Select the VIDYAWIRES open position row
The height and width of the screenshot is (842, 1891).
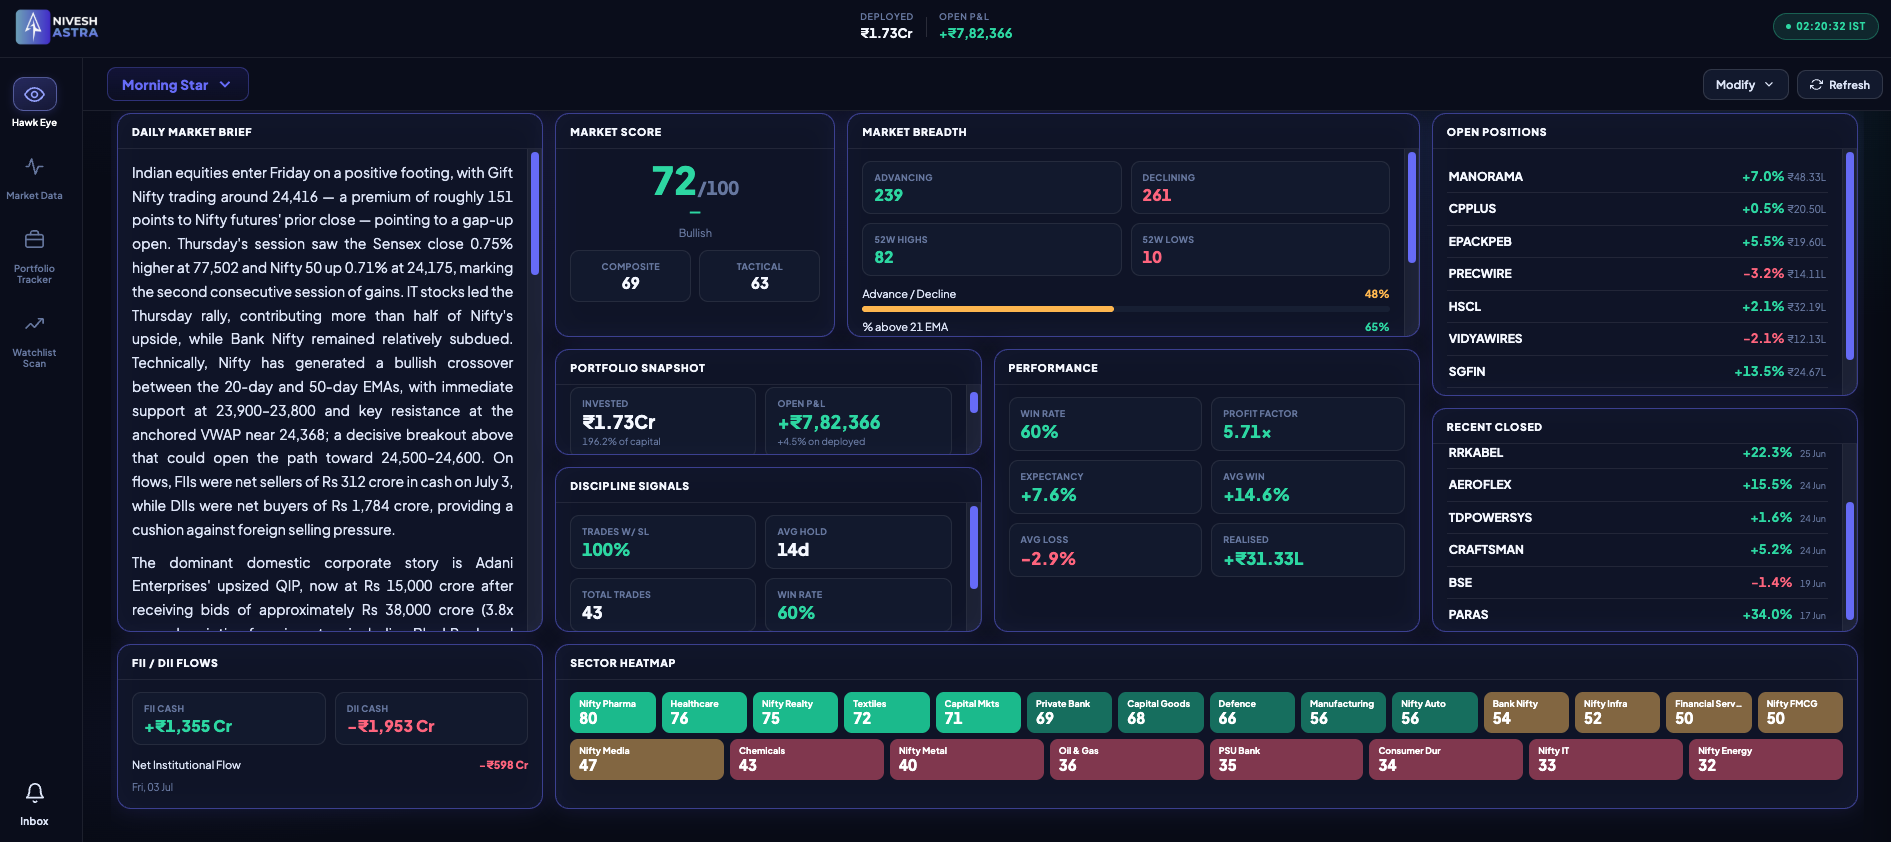click(x=1637, y=339)
